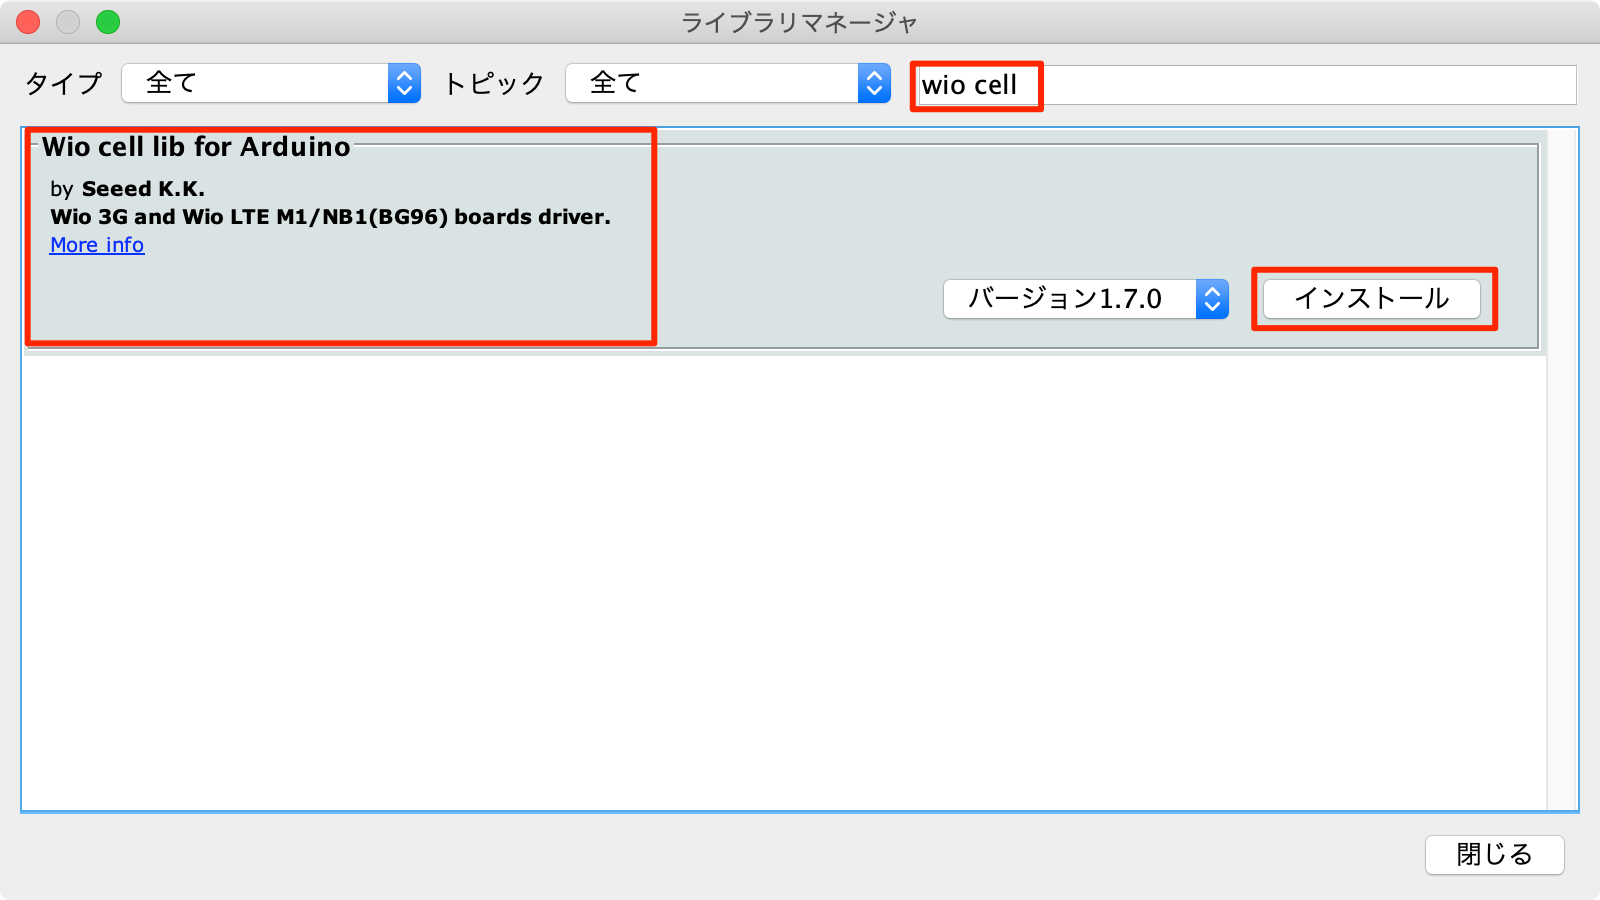The height and width of the screenshot is (900, 1600).
Task: Click the library list vertical scrollbar track
Action: pos(1561,470)
